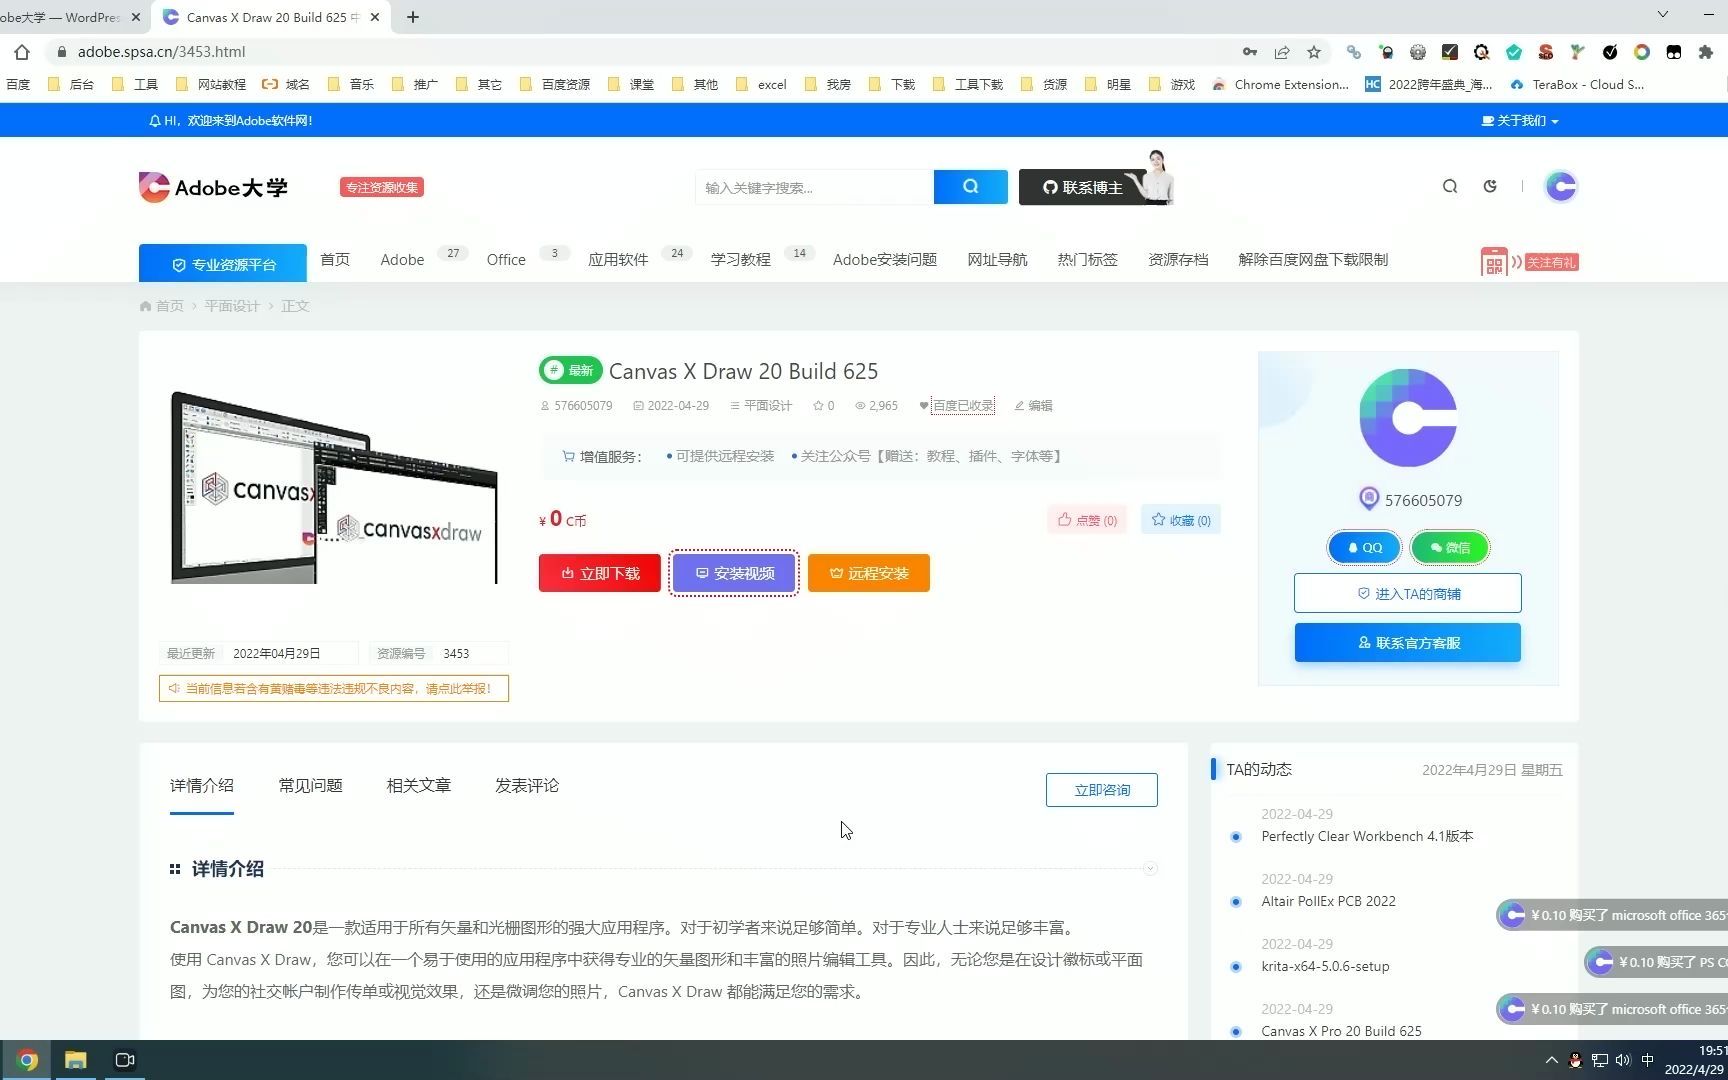Select the 网址导航 navigation menu item
1728x1080 pixels.
tap(996, 259)
